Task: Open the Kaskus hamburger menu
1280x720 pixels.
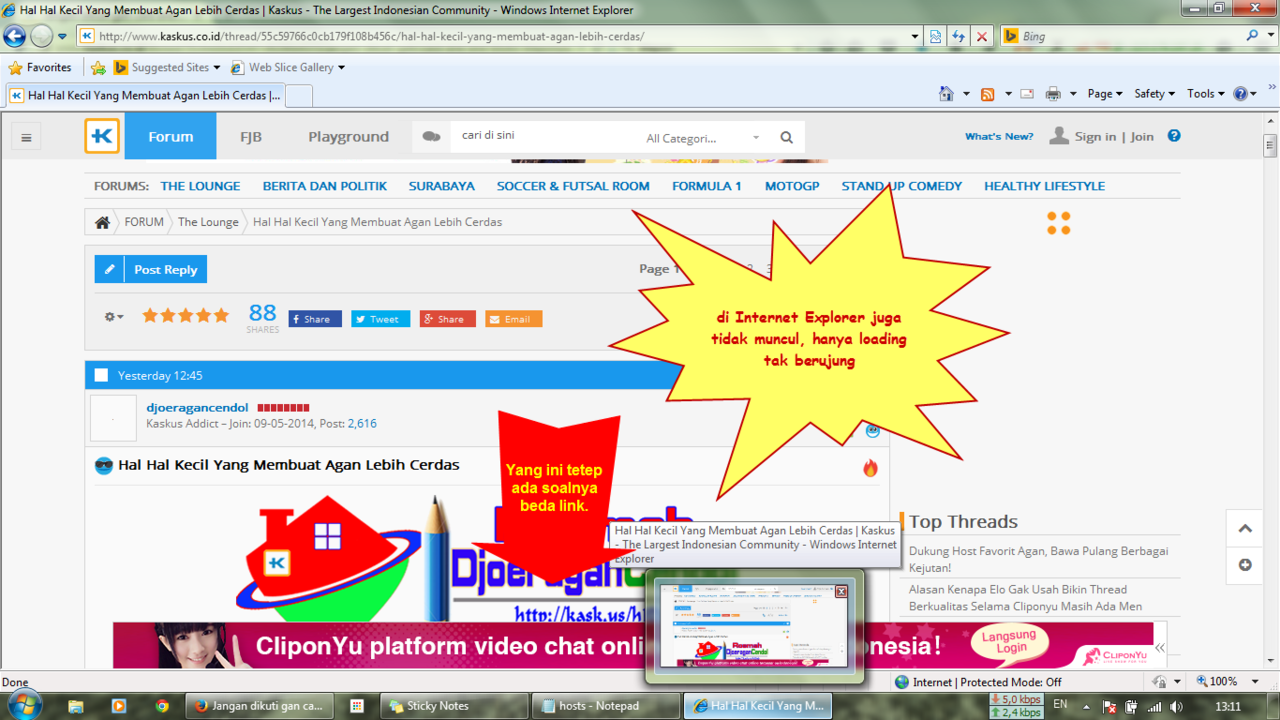Action: coord(26,138)
